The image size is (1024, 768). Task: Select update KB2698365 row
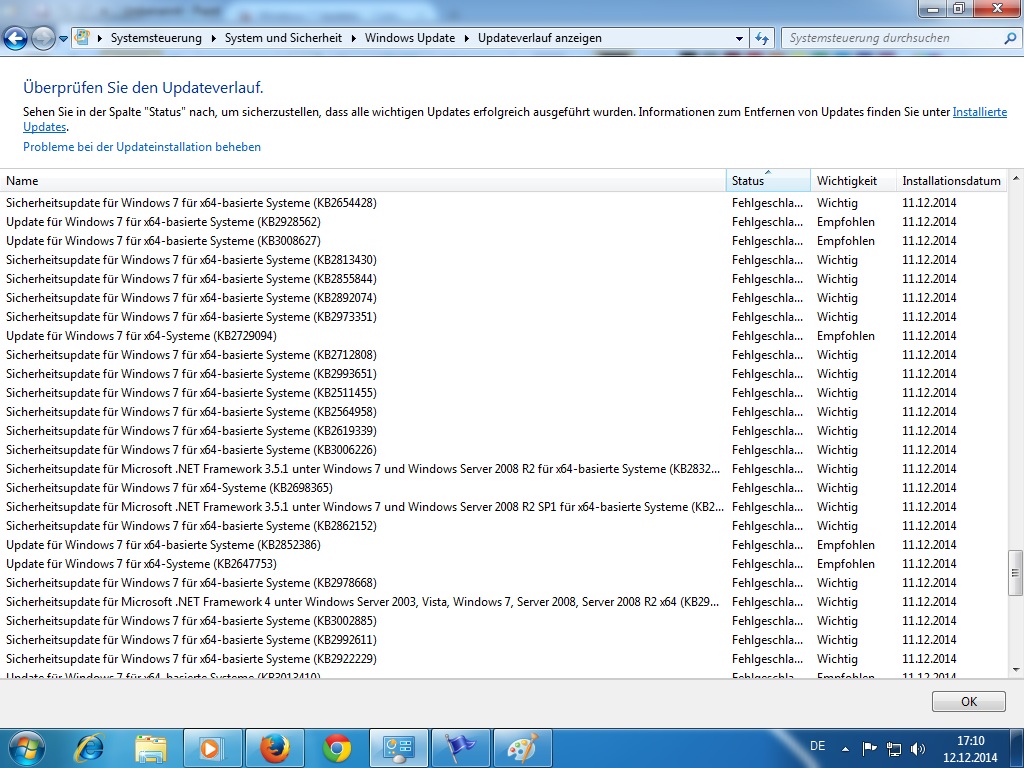point(504,488)
